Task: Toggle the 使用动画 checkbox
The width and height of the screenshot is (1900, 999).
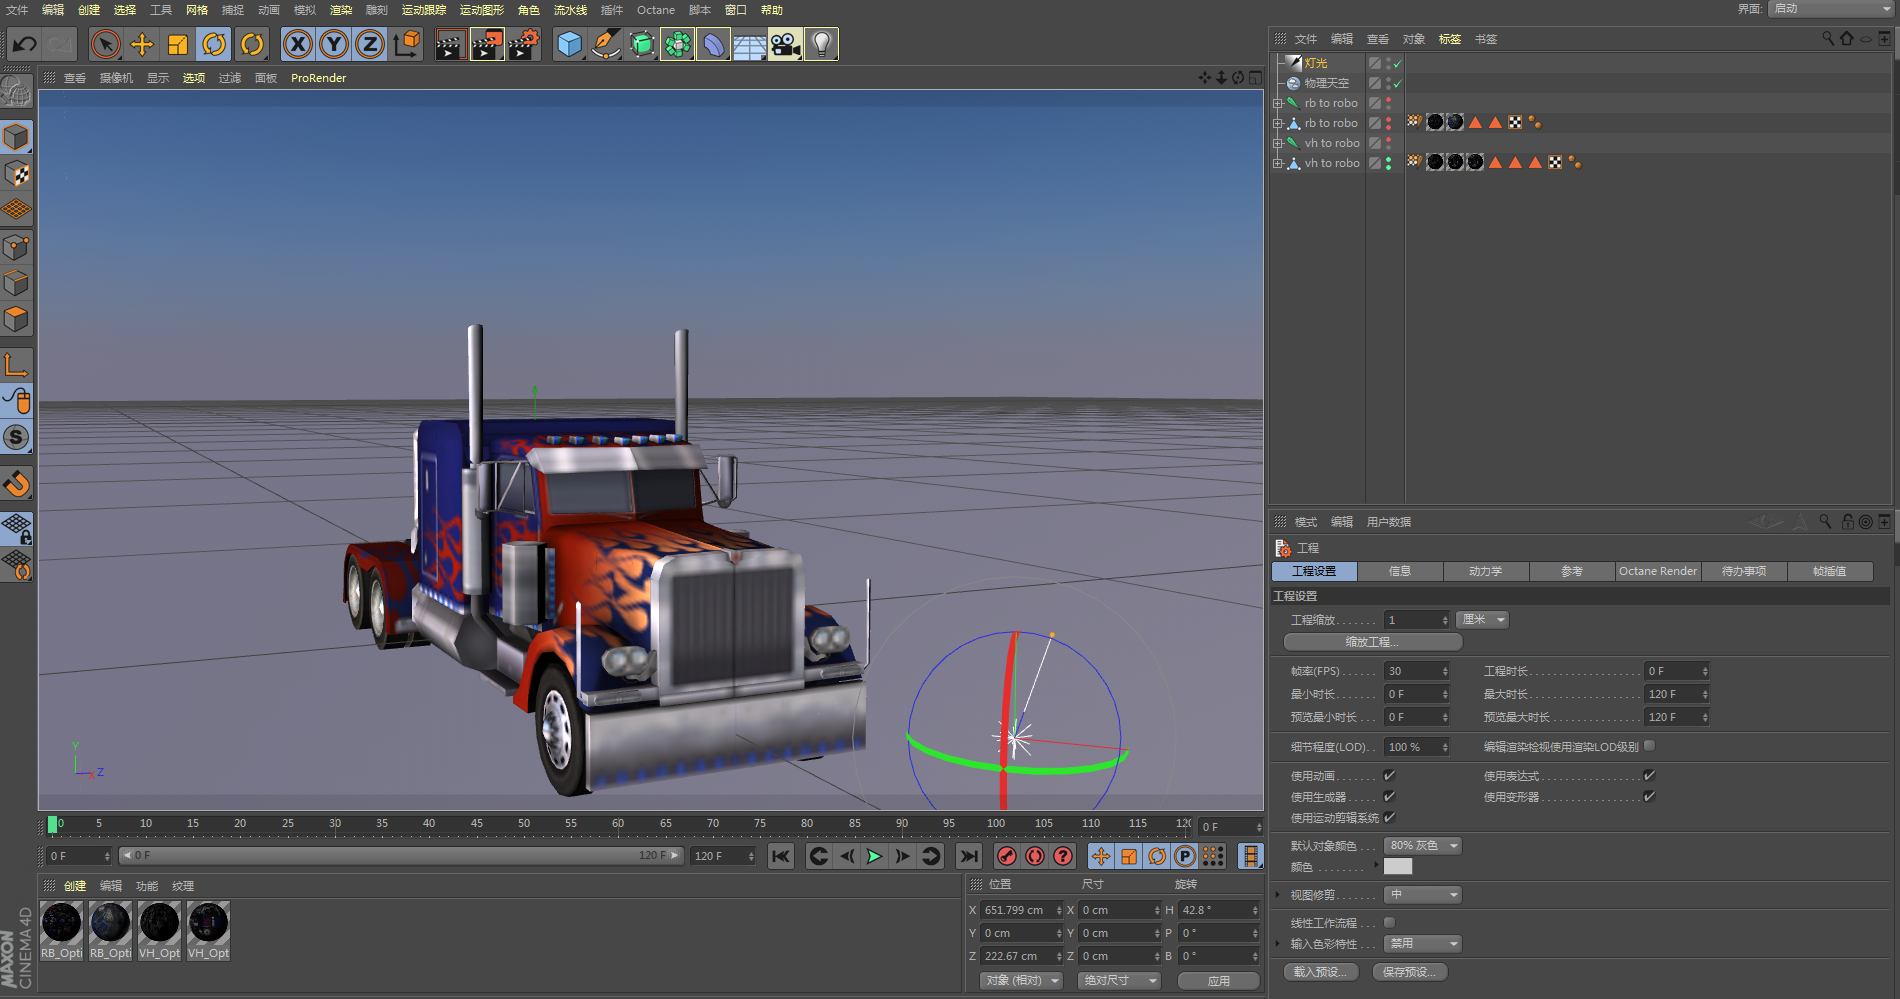Action: pos(1389,776)
